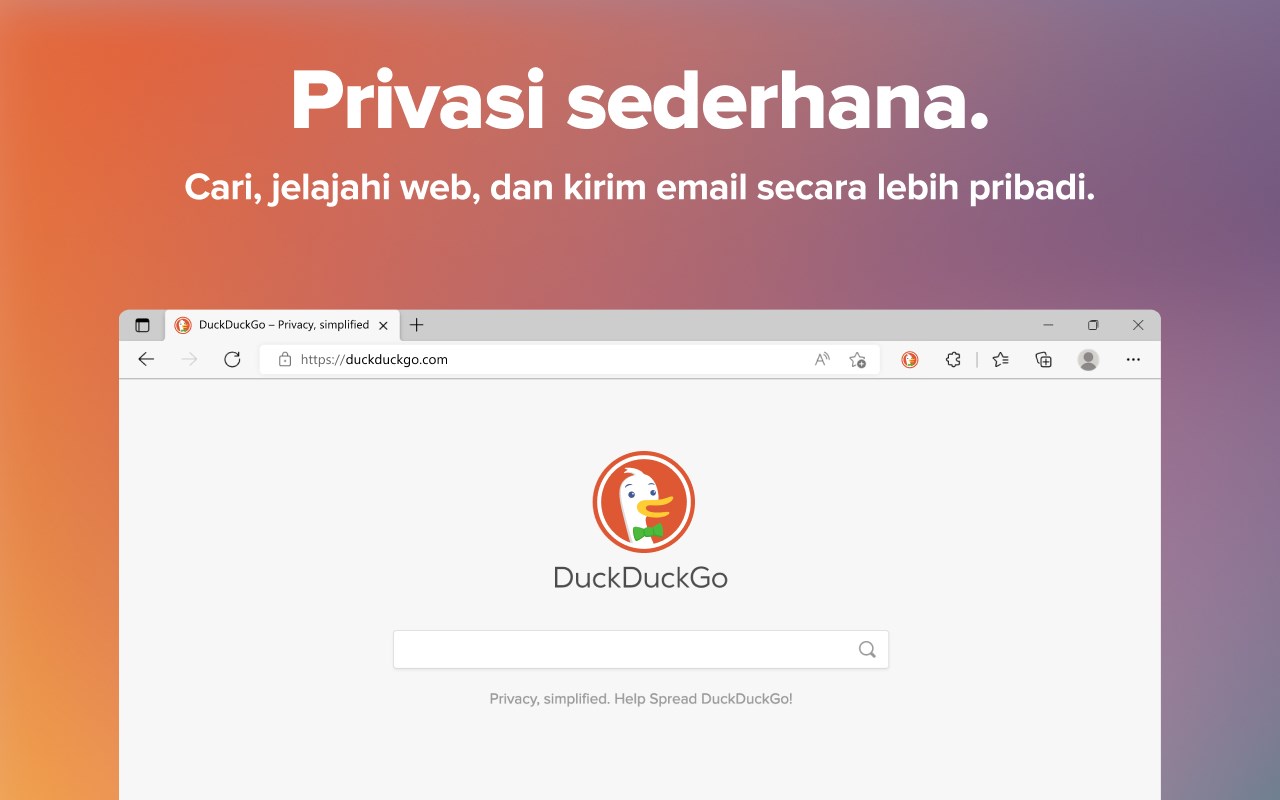Viewport: 1280px width, 800px height.
Task: View site info via the lock icon
Action: point(285,359)
